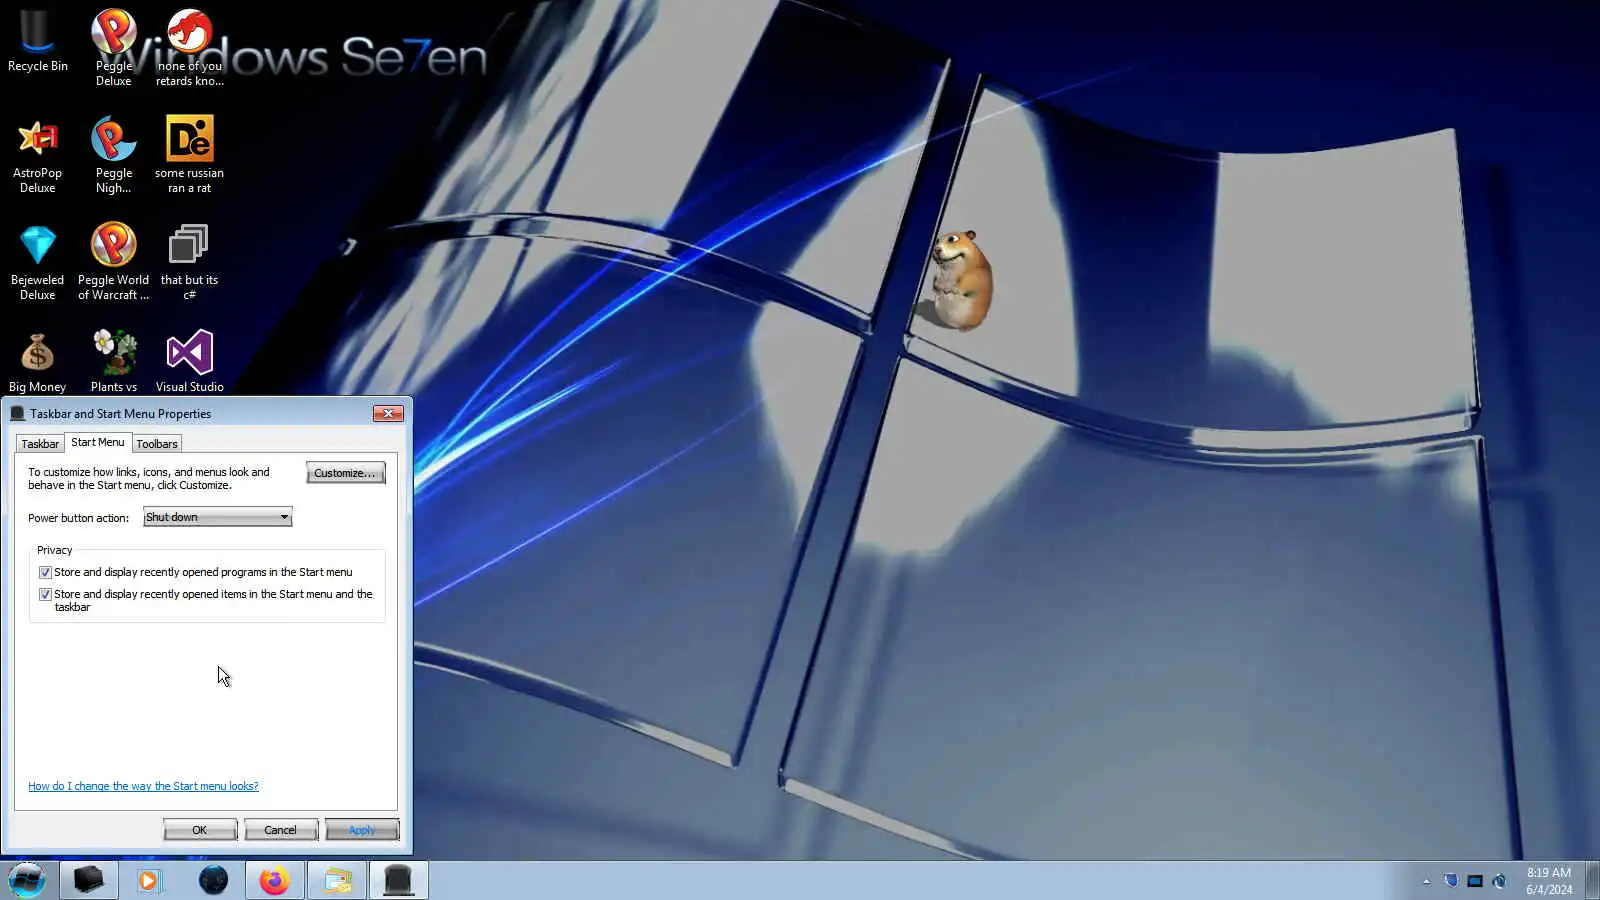The height and width of the screenshot is (900, 1600).
Task: Click the Taskbar Properties taskbar button
Action: 399,880
